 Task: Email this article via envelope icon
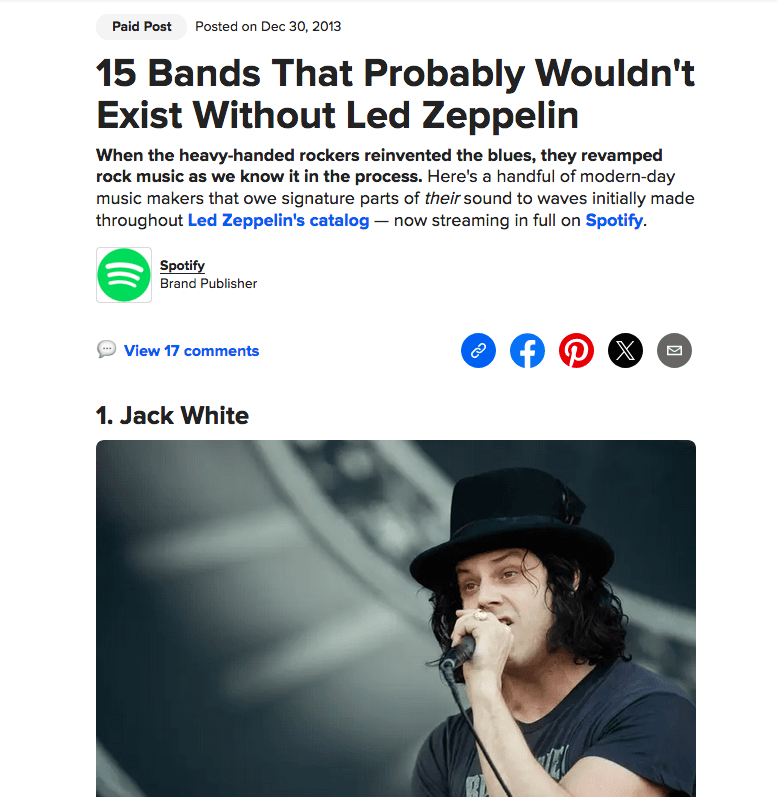[674, 350]
